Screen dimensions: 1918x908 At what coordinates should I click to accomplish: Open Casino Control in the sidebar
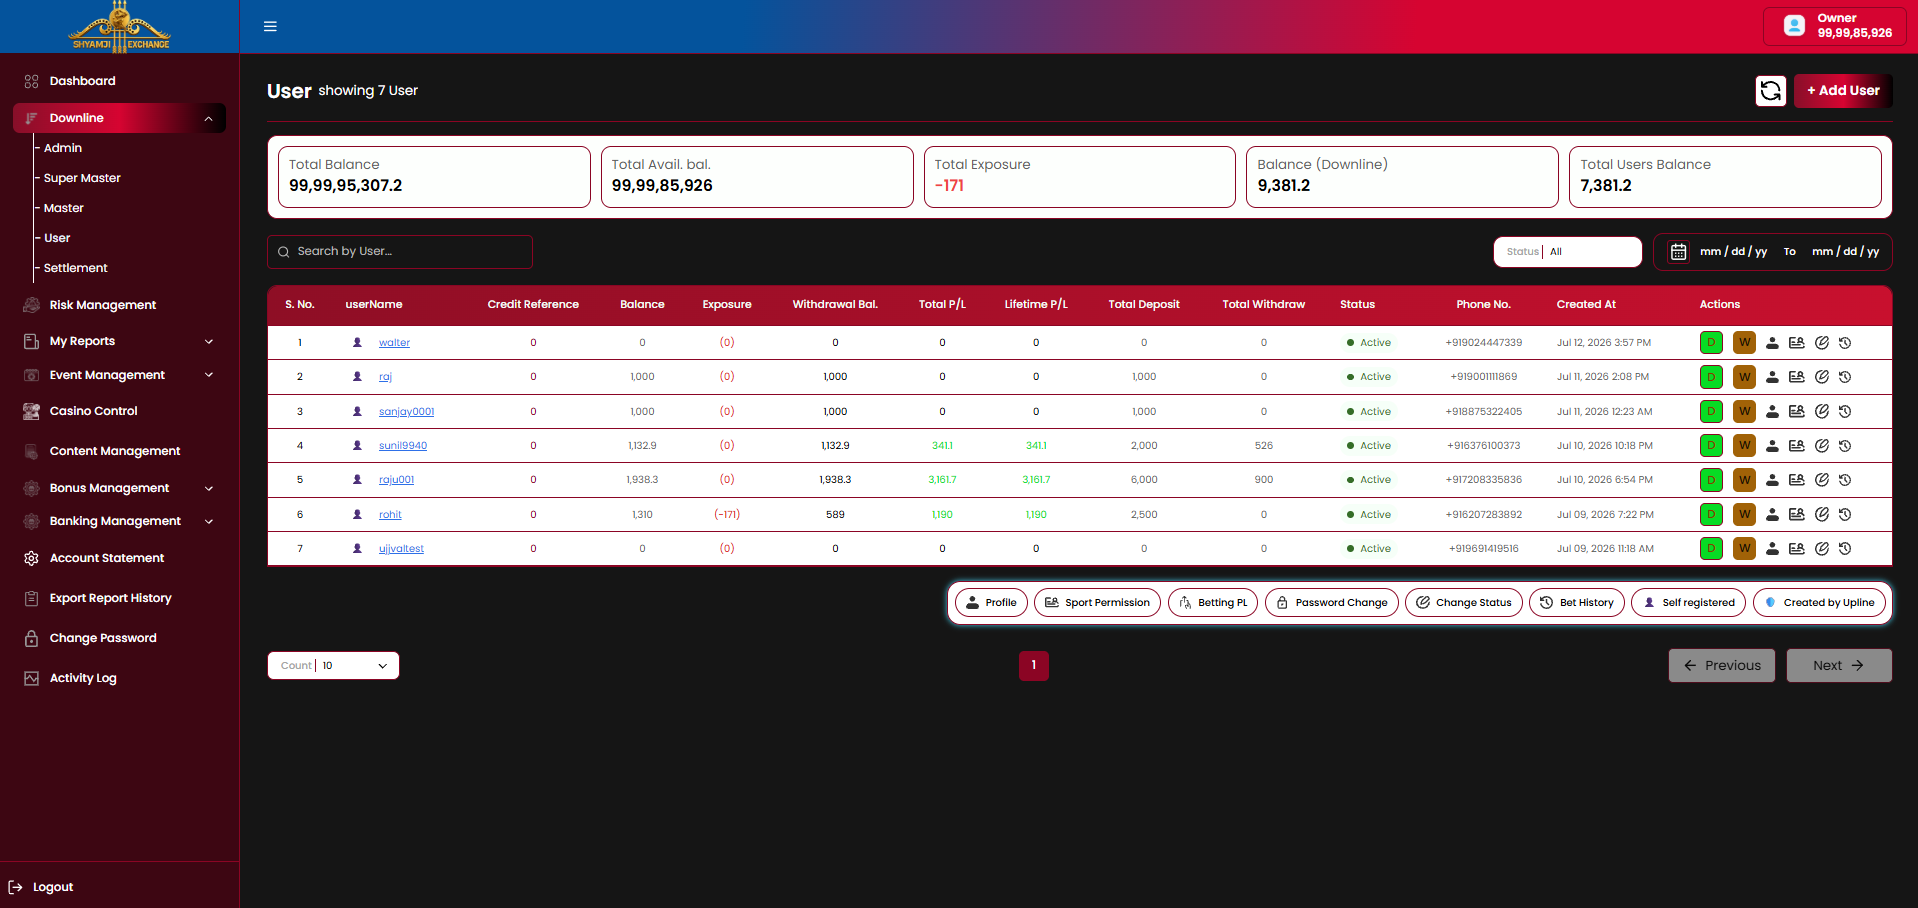tap(94, 411)
